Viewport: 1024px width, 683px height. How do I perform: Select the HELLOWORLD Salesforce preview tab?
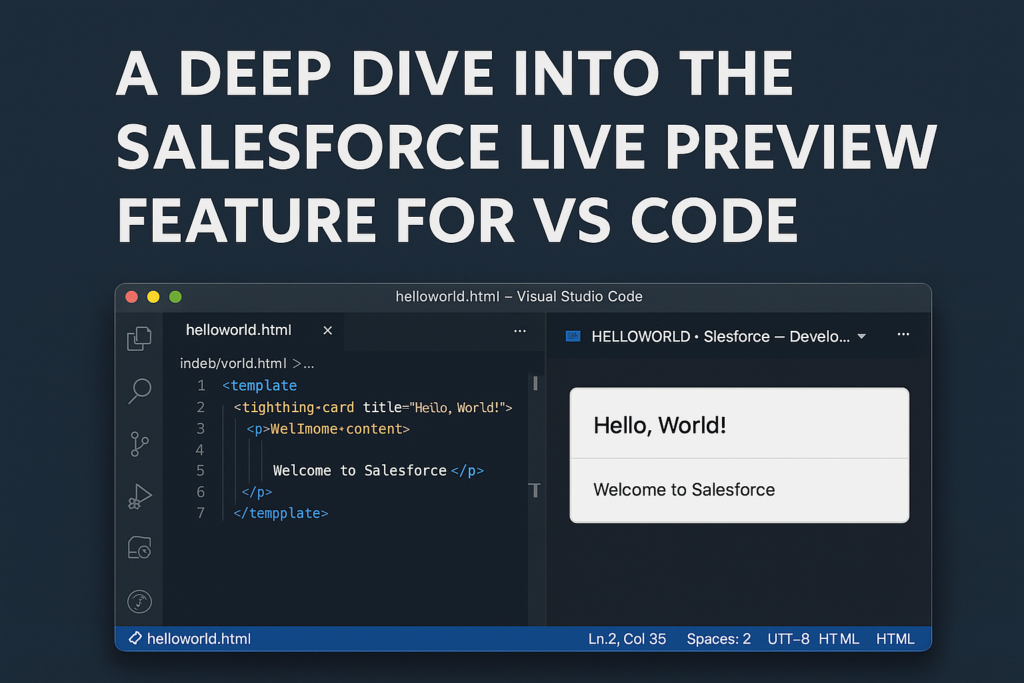pos(720,337)
